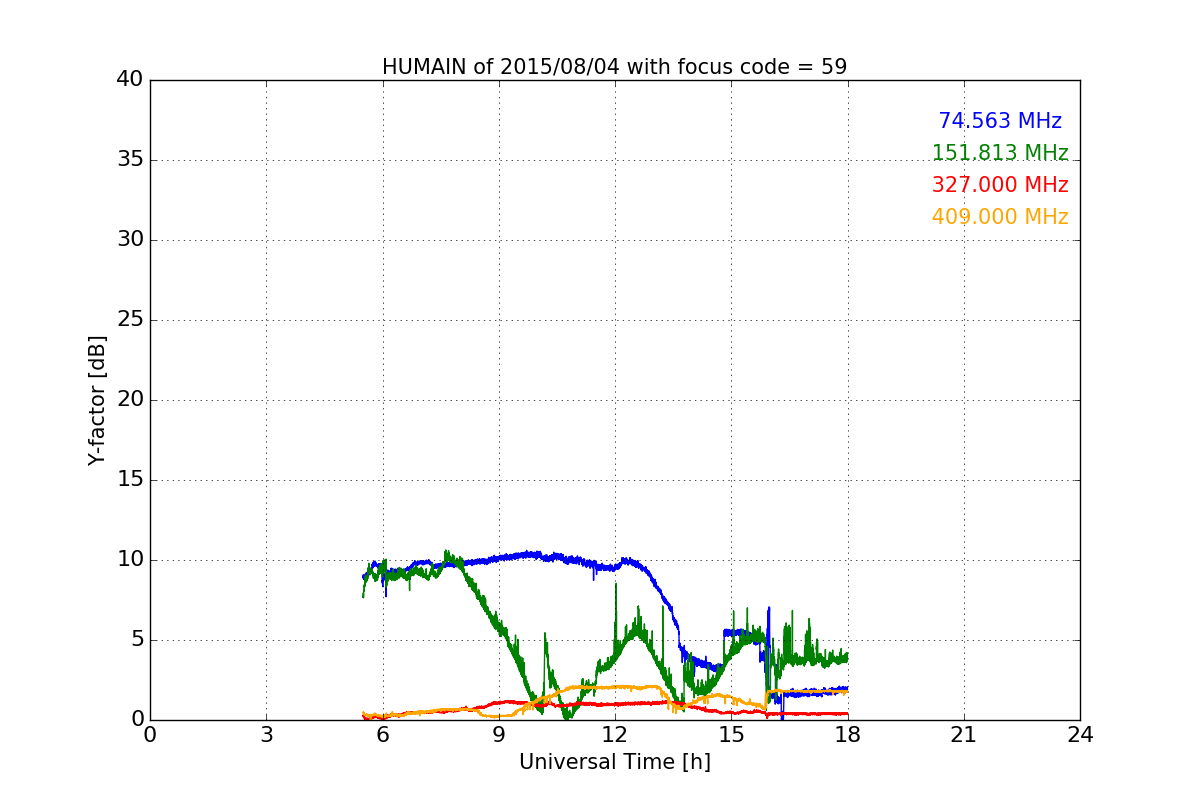The width and height of the screenshot is (1200, 800).
Task: Click the x-axis tick label 9
Action: click(x=499, y=734)
